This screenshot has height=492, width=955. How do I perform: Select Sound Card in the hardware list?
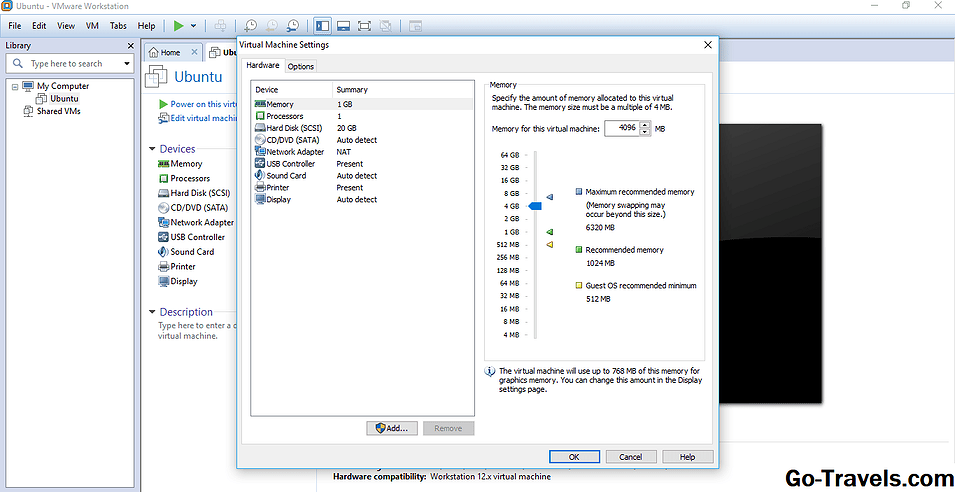[x=285, y=176]
